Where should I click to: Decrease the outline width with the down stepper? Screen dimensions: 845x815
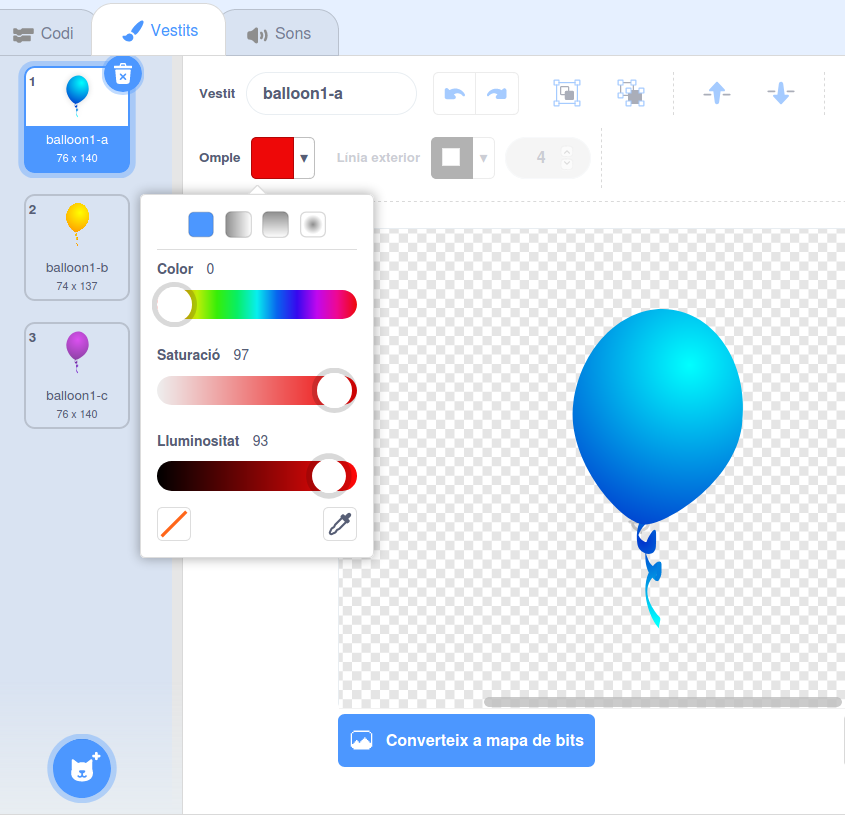click(566, 163)
